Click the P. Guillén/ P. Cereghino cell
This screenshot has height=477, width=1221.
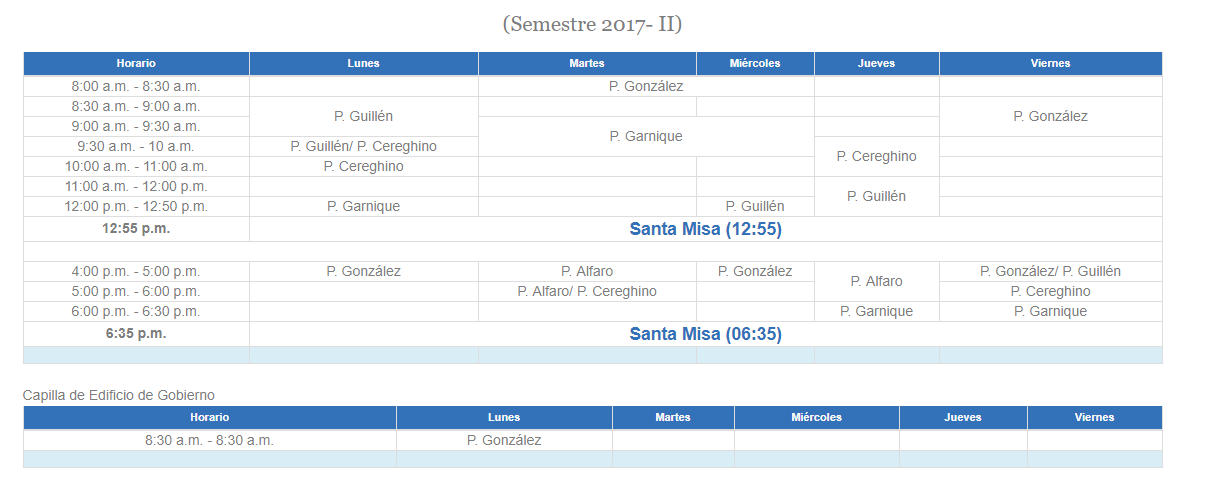tap(363, 146)
